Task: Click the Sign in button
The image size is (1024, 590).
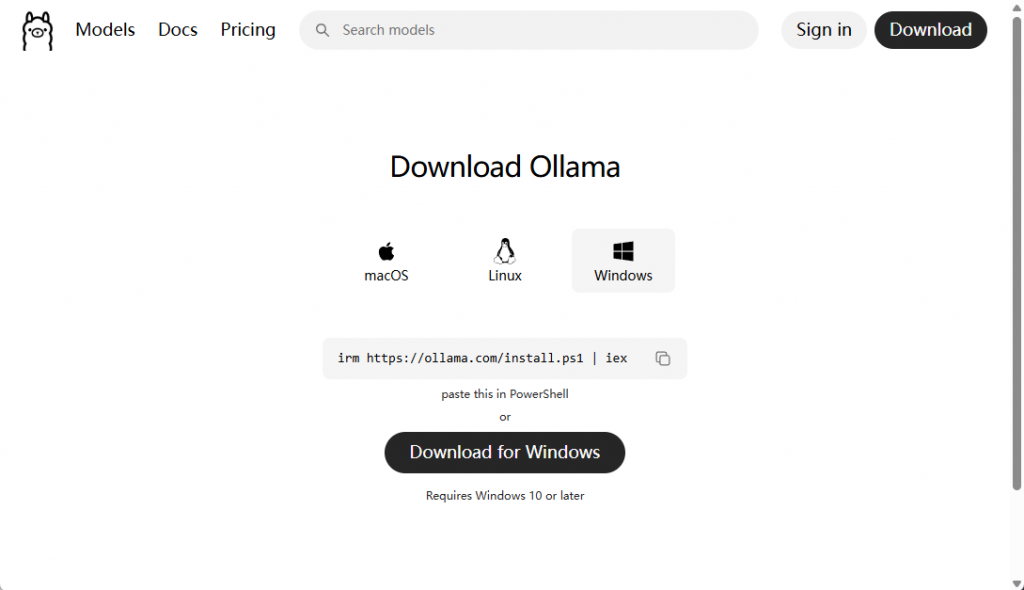Action: click(824, 30)
